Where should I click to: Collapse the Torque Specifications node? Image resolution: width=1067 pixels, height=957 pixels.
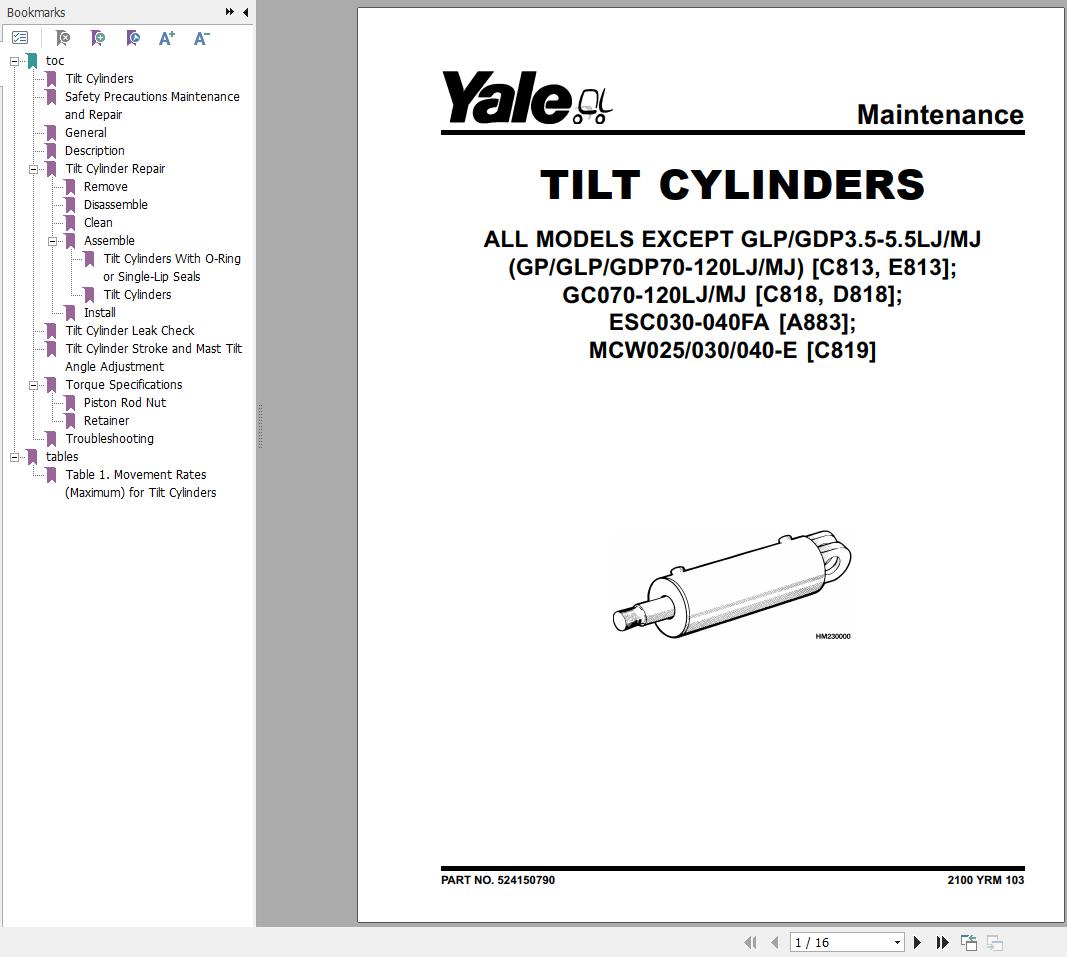33,385
